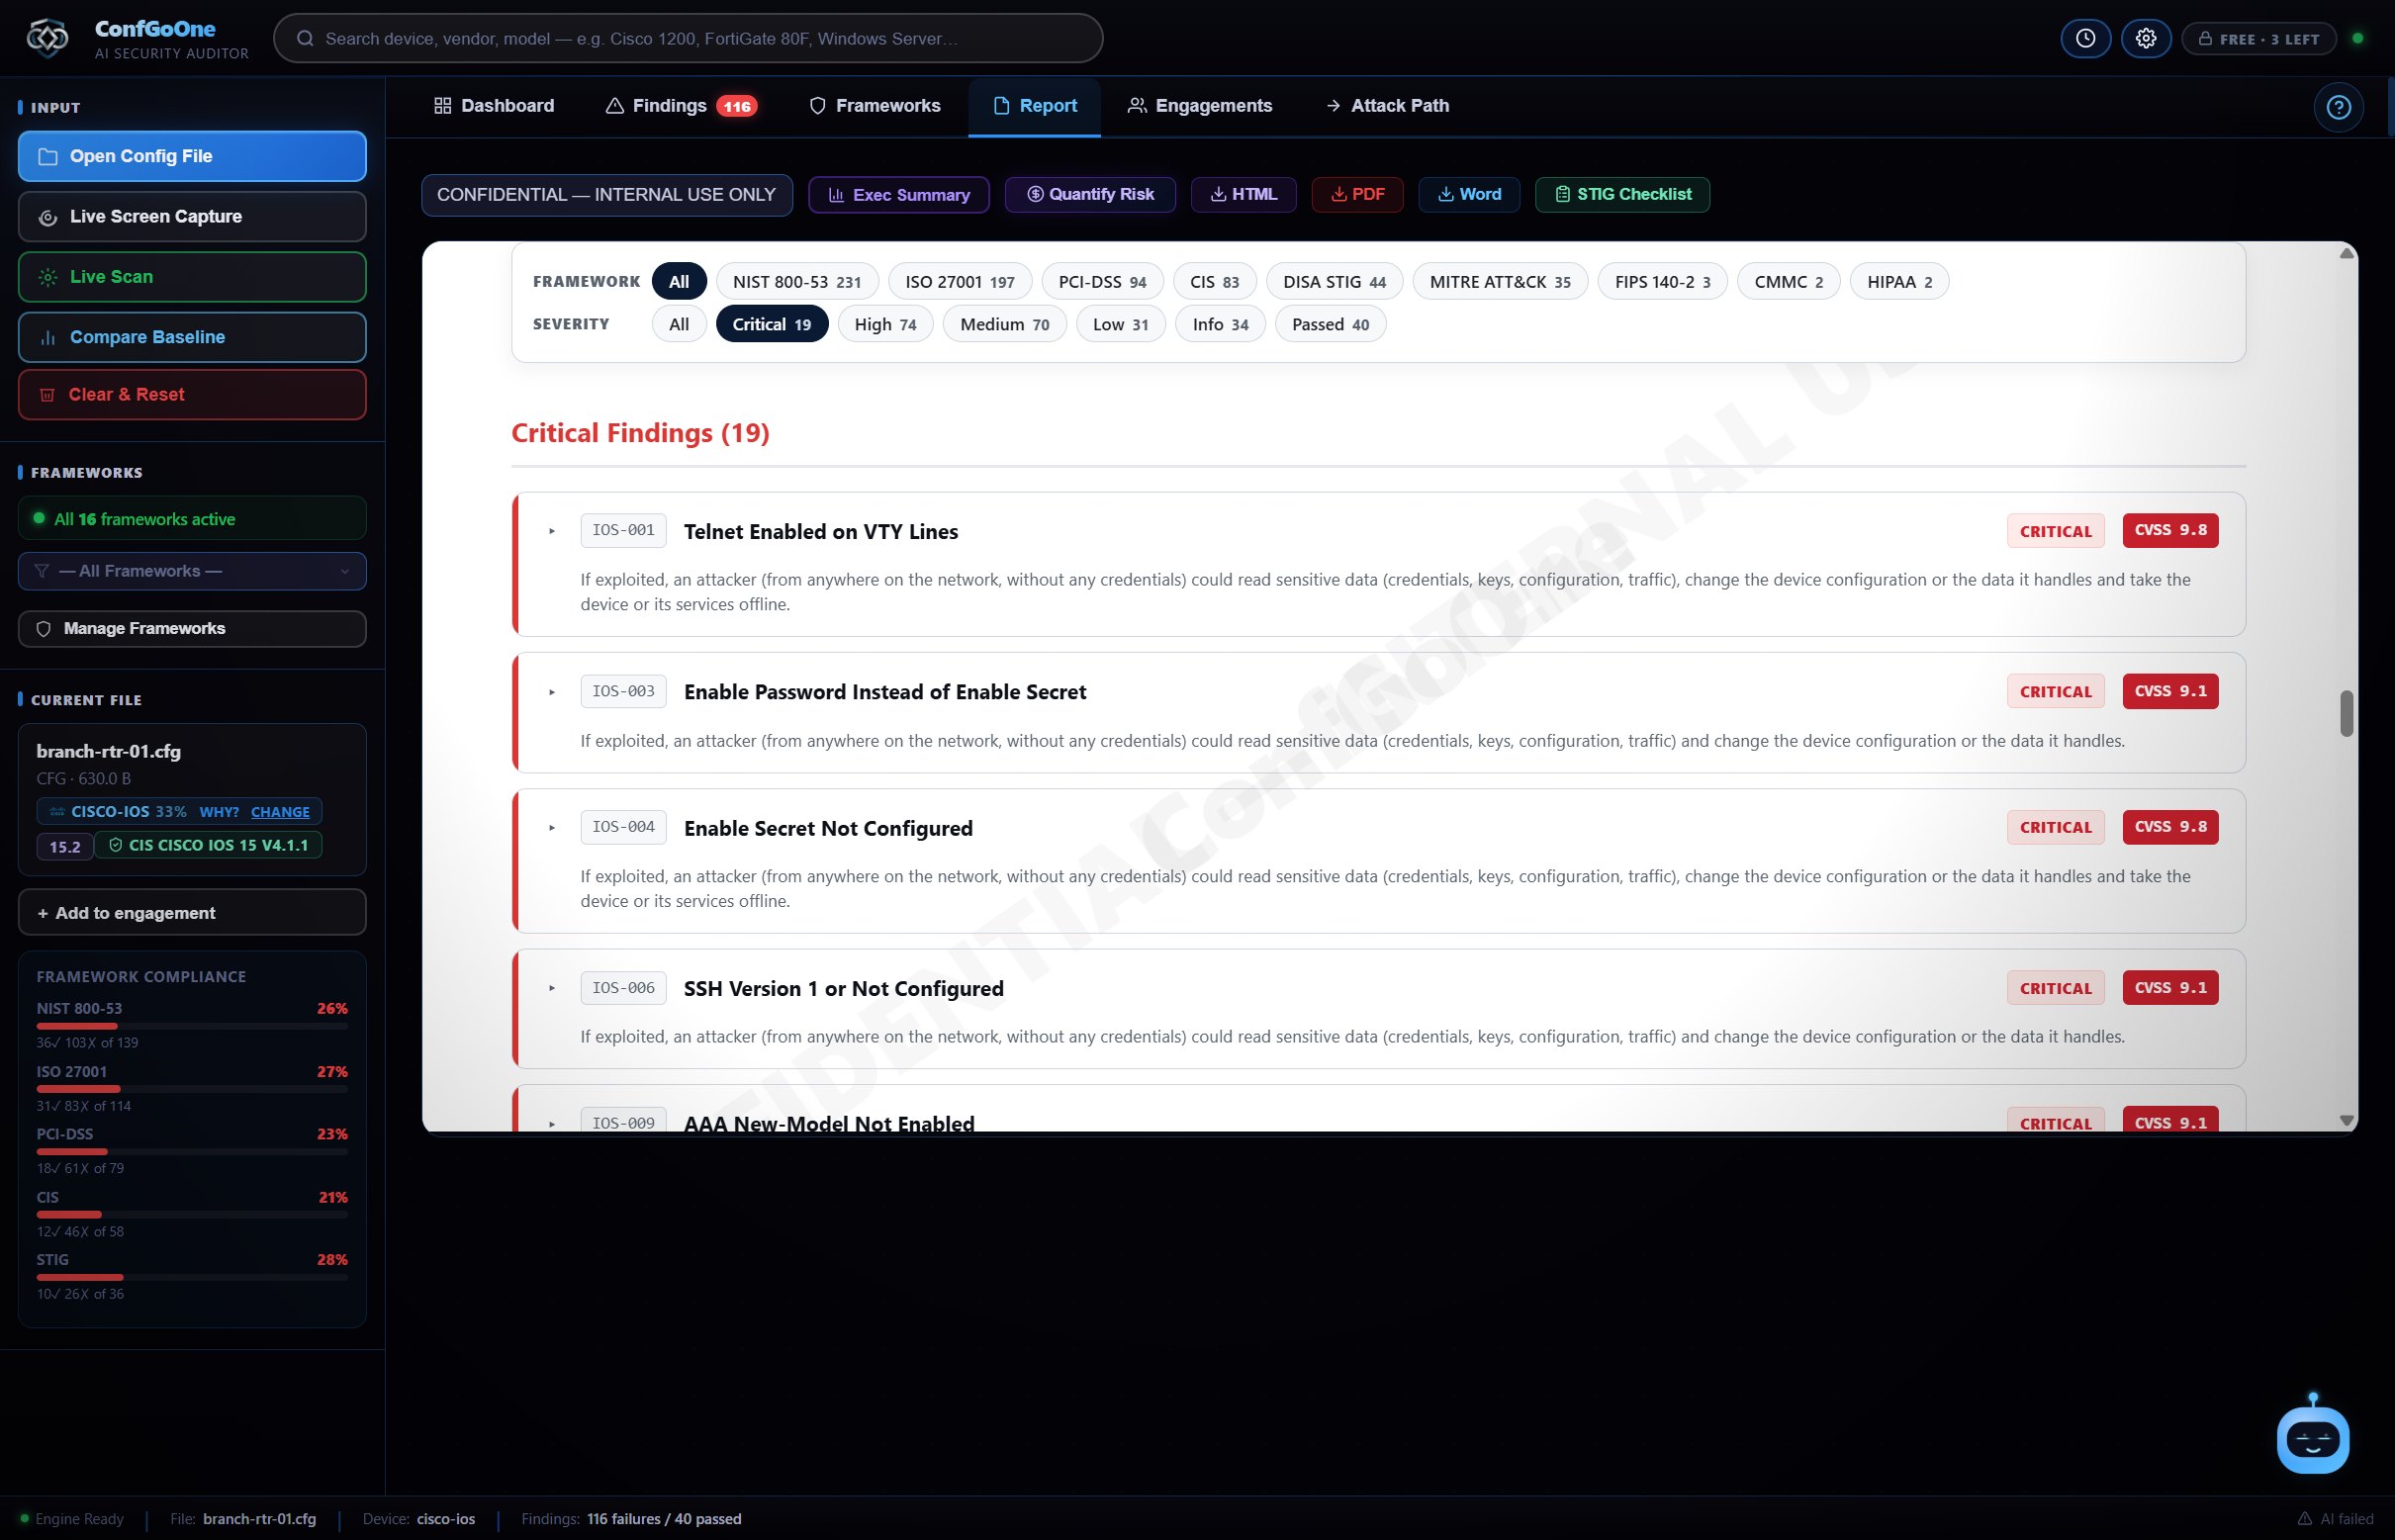This screenshot has width=2395, height=1540.
Task: Click the Manage Frameworks button
Action: pos(192,629)
